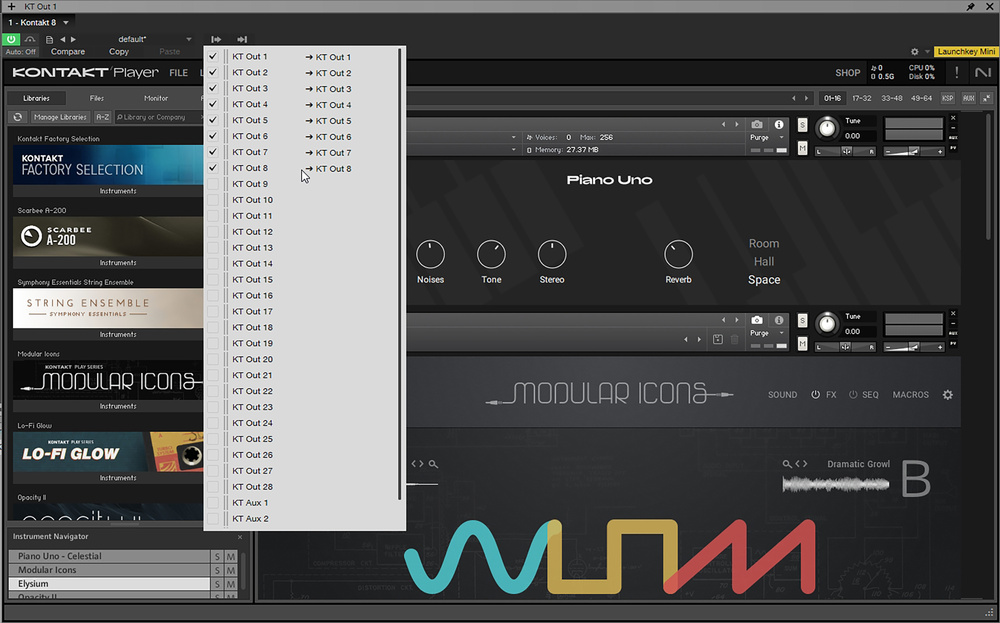Toggle solo on Piano Uno instrument
The width and height of the screenshot is (1000, 623).
(x=803, y=124)
